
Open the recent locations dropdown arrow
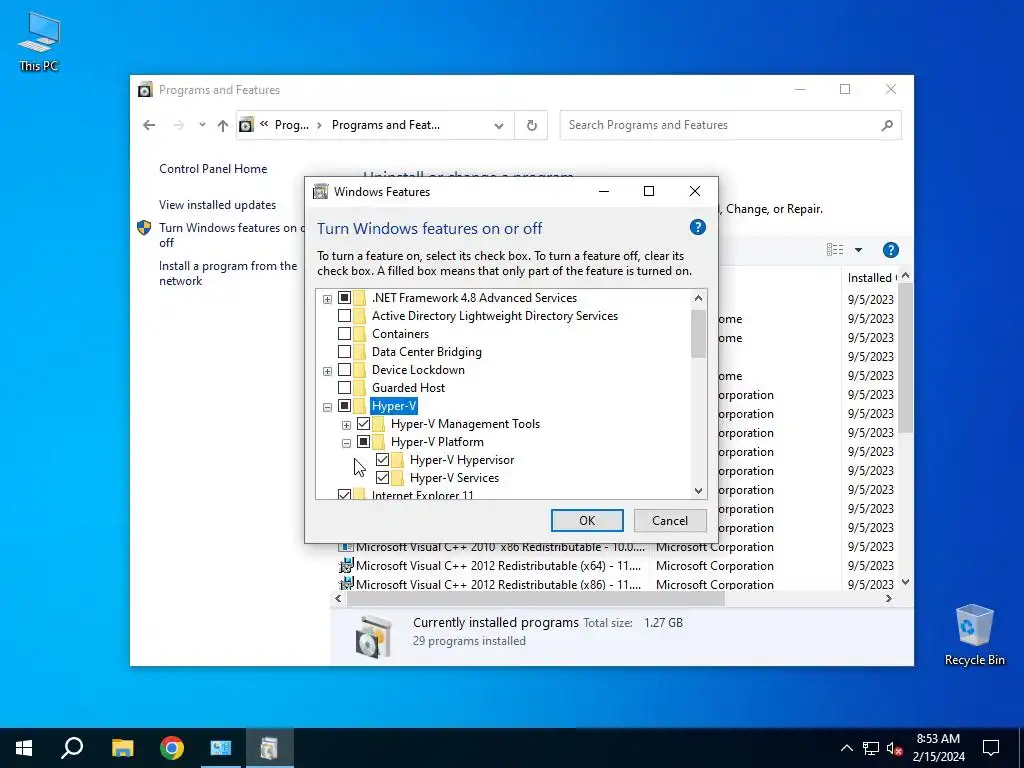pos(202,125)
